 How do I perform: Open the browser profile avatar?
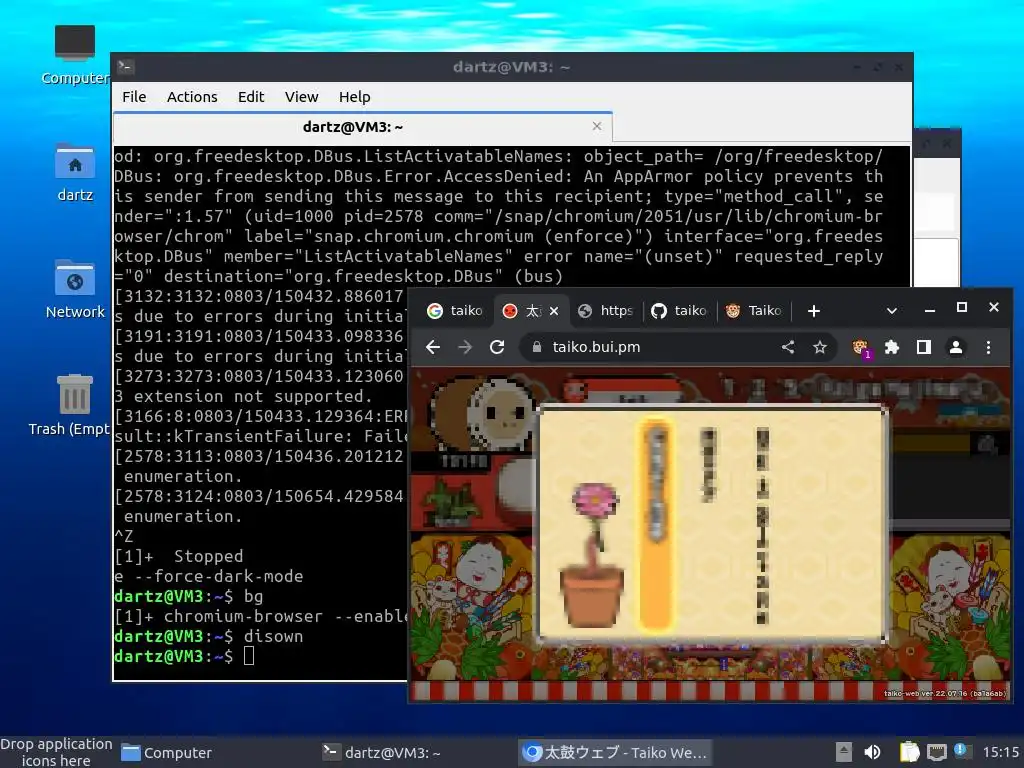pyautogui.click(x=955, y=347)
